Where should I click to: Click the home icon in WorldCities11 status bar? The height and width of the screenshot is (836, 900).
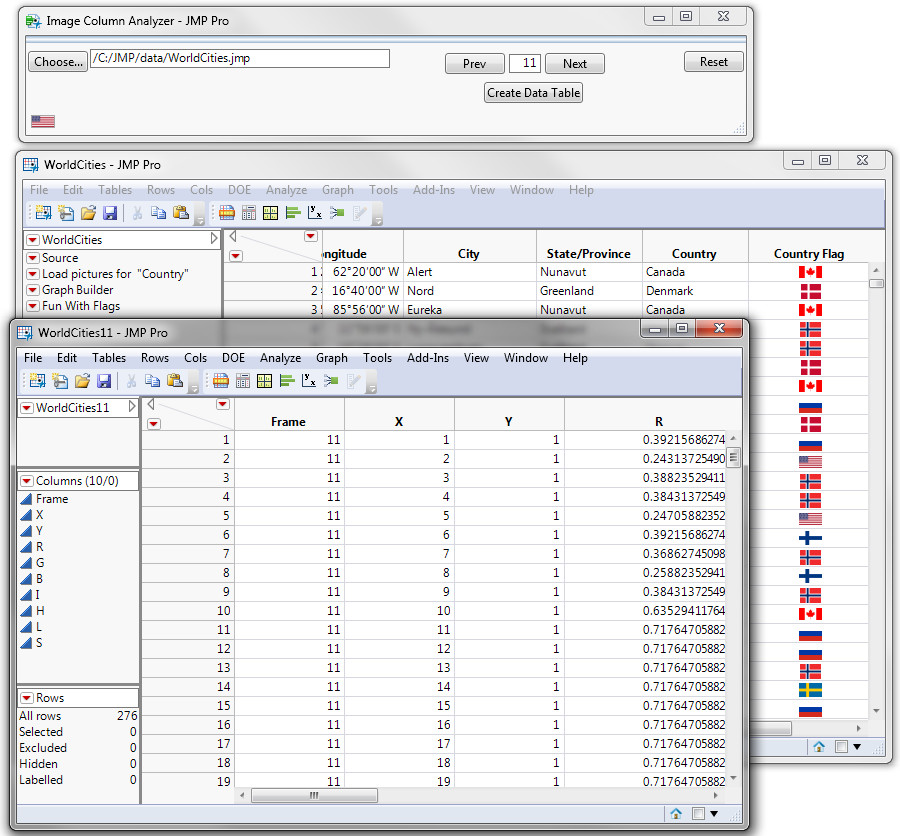pos(676,814)
